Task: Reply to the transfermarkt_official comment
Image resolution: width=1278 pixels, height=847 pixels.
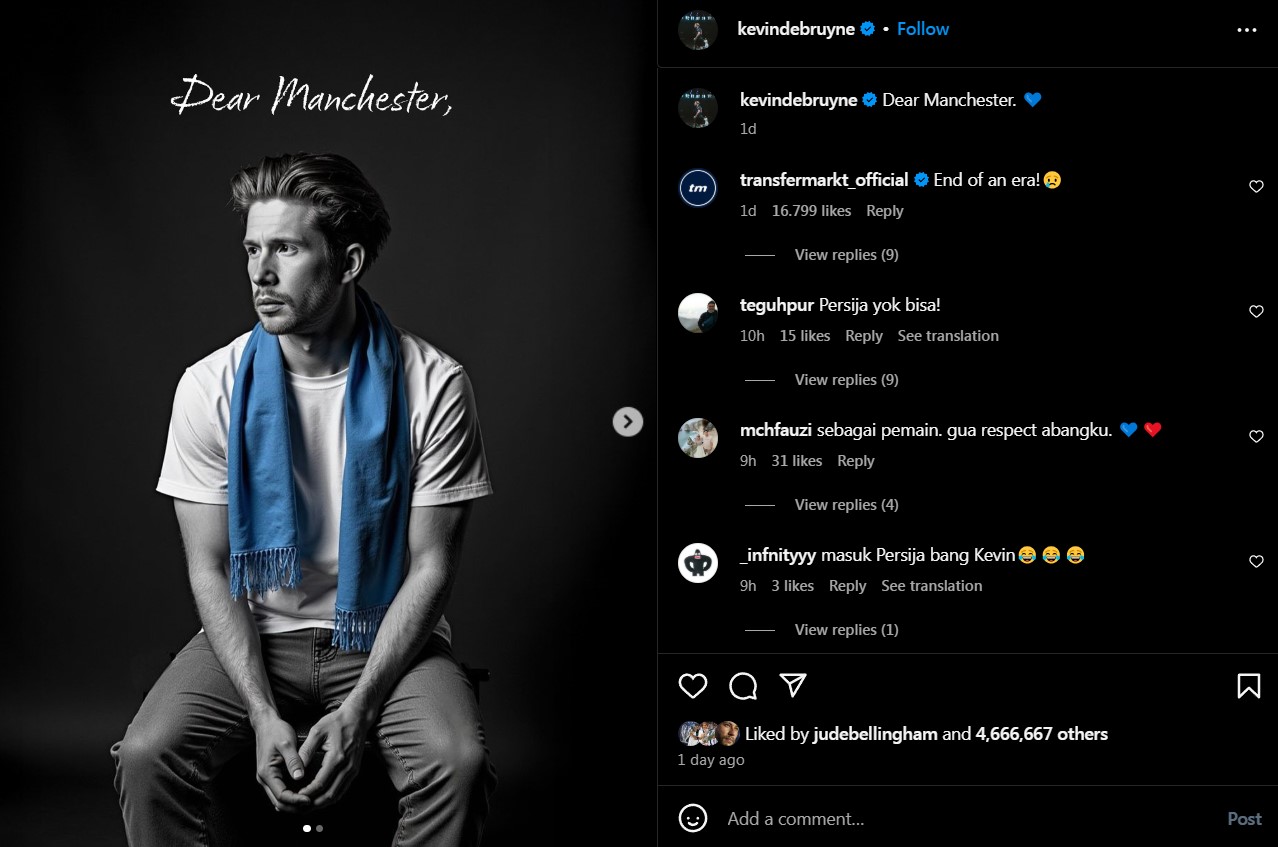Action: [x=884, y=211]
